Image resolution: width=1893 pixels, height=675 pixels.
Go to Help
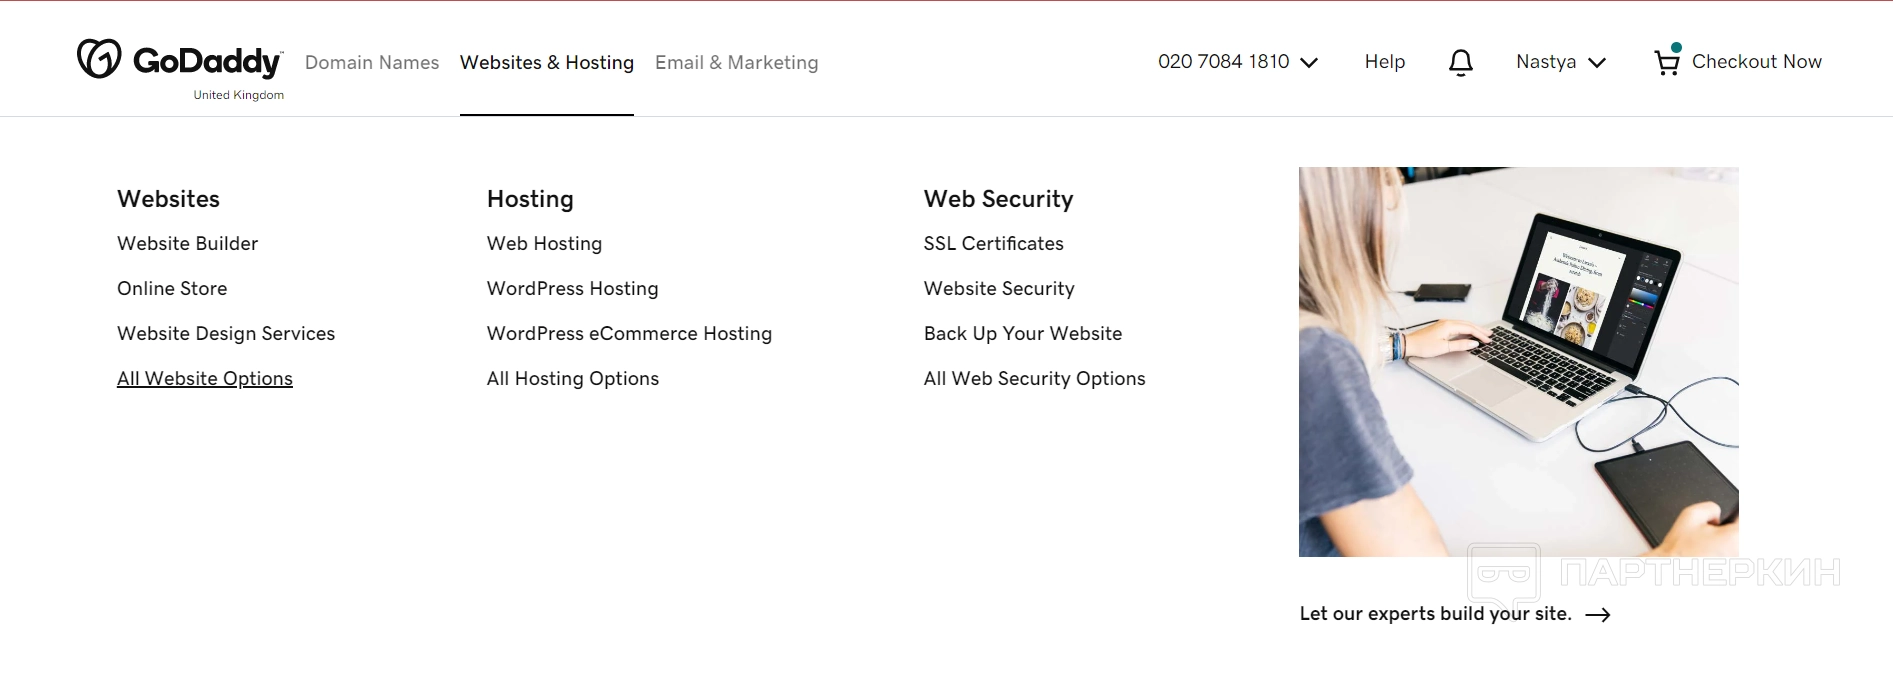pyautogui.click(x=1384, y=62)
